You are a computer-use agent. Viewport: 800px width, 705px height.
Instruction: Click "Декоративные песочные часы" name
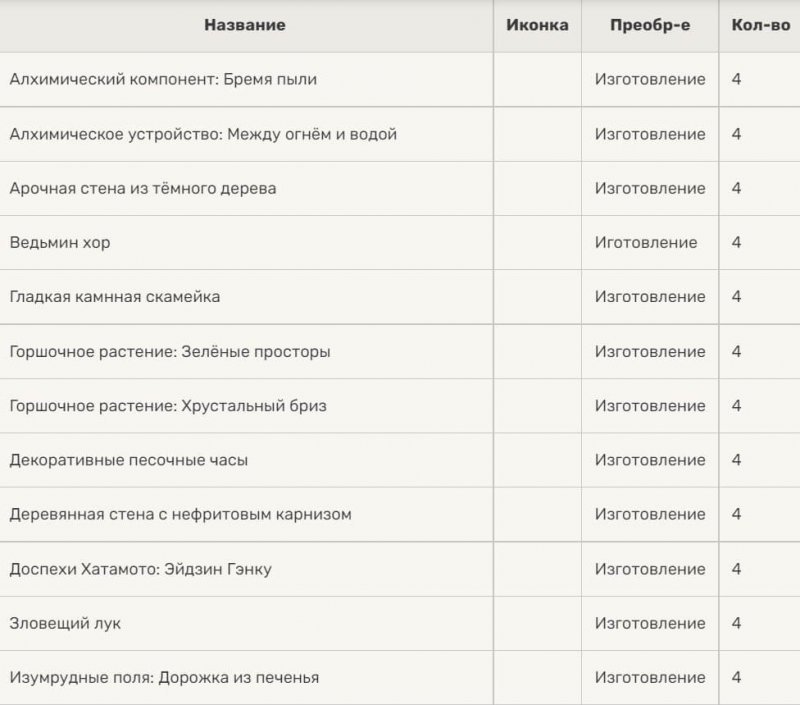coord(129,460)
